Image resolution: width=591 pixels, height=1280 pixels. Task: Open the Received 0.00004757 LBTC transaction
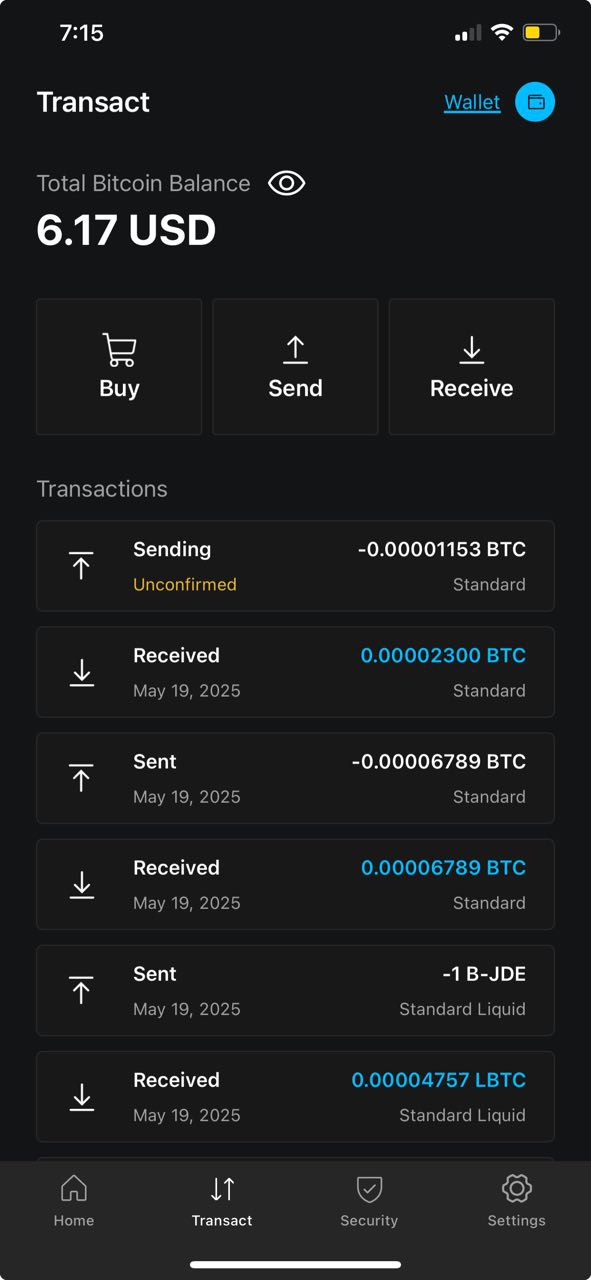point(295,1096)
